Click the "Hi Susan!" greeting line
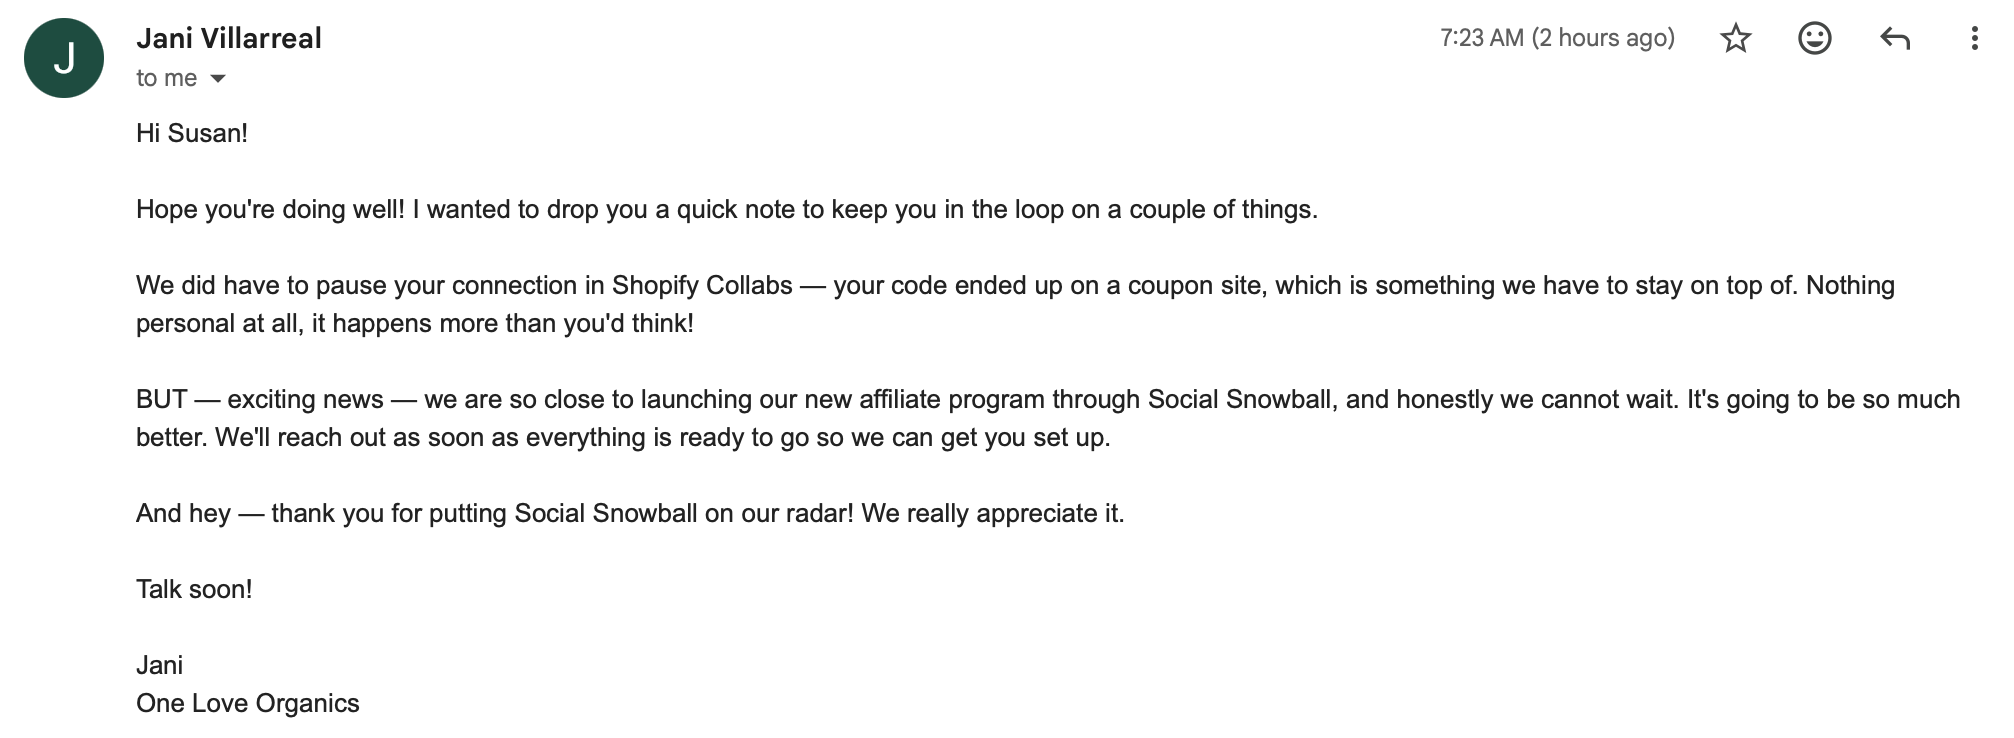 coord(192,133)
